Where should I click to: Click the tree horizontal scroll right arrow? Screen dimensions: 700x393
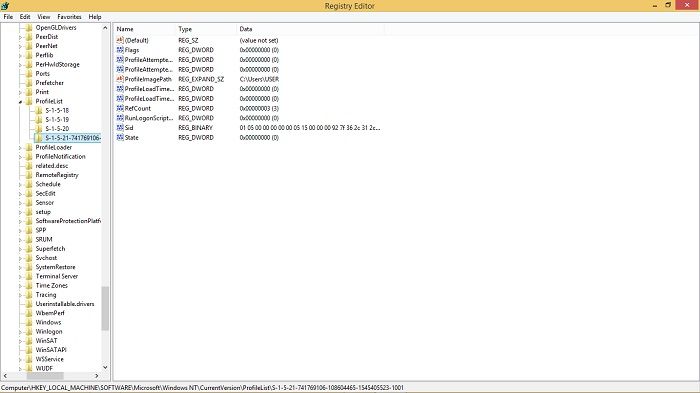pos(96,376)
